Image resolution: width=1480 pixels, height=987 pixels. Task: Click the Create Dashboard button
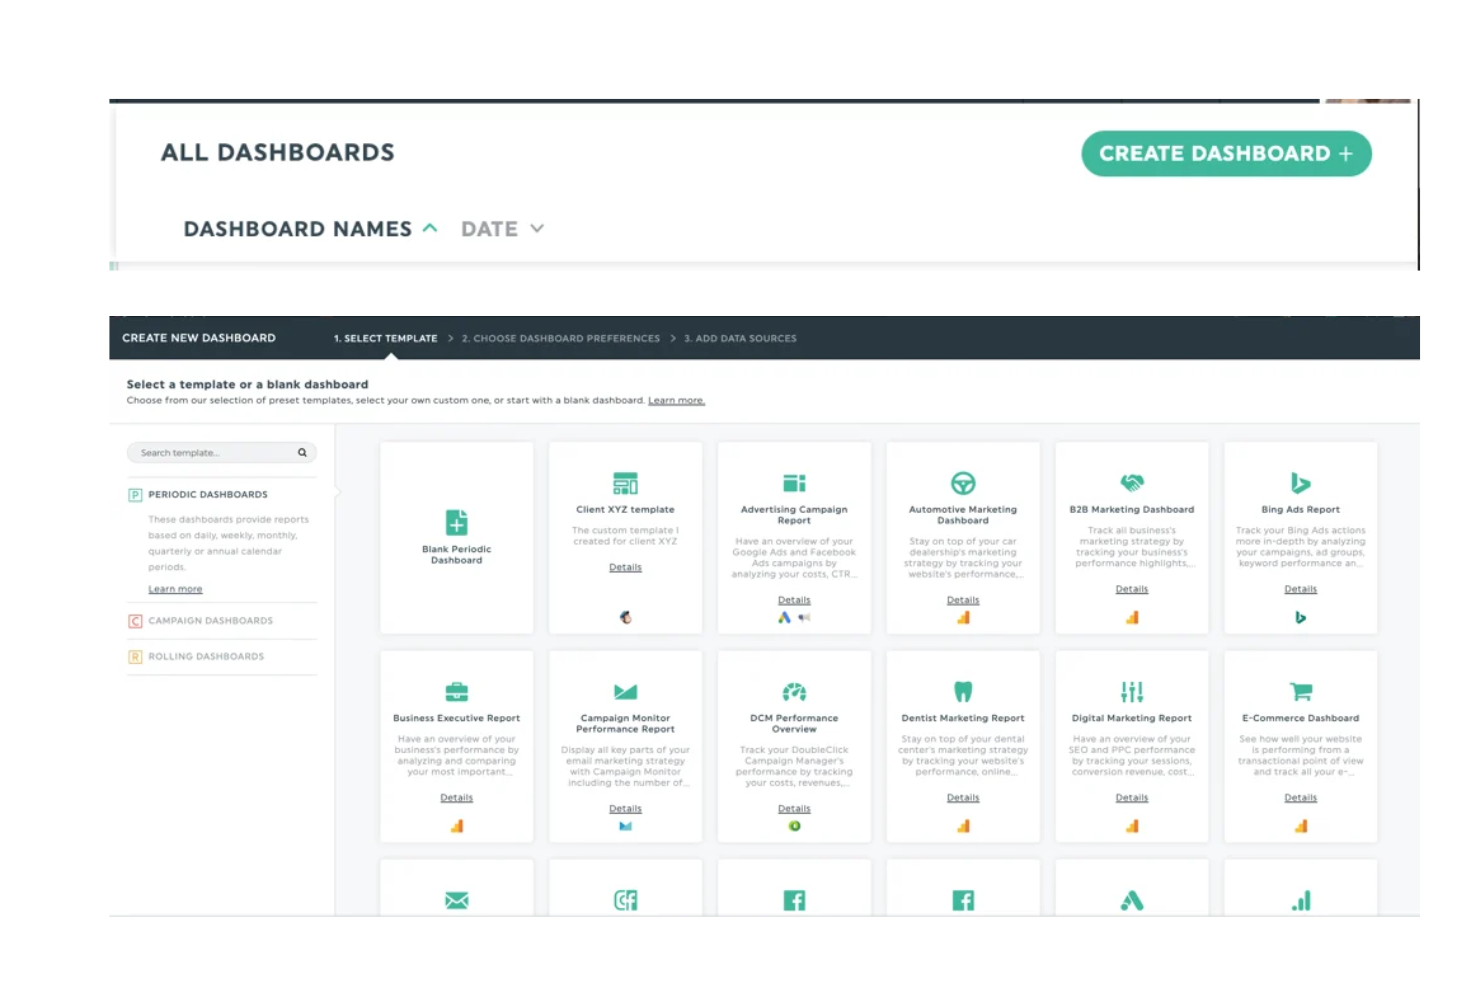click(x=1226, y=154)
